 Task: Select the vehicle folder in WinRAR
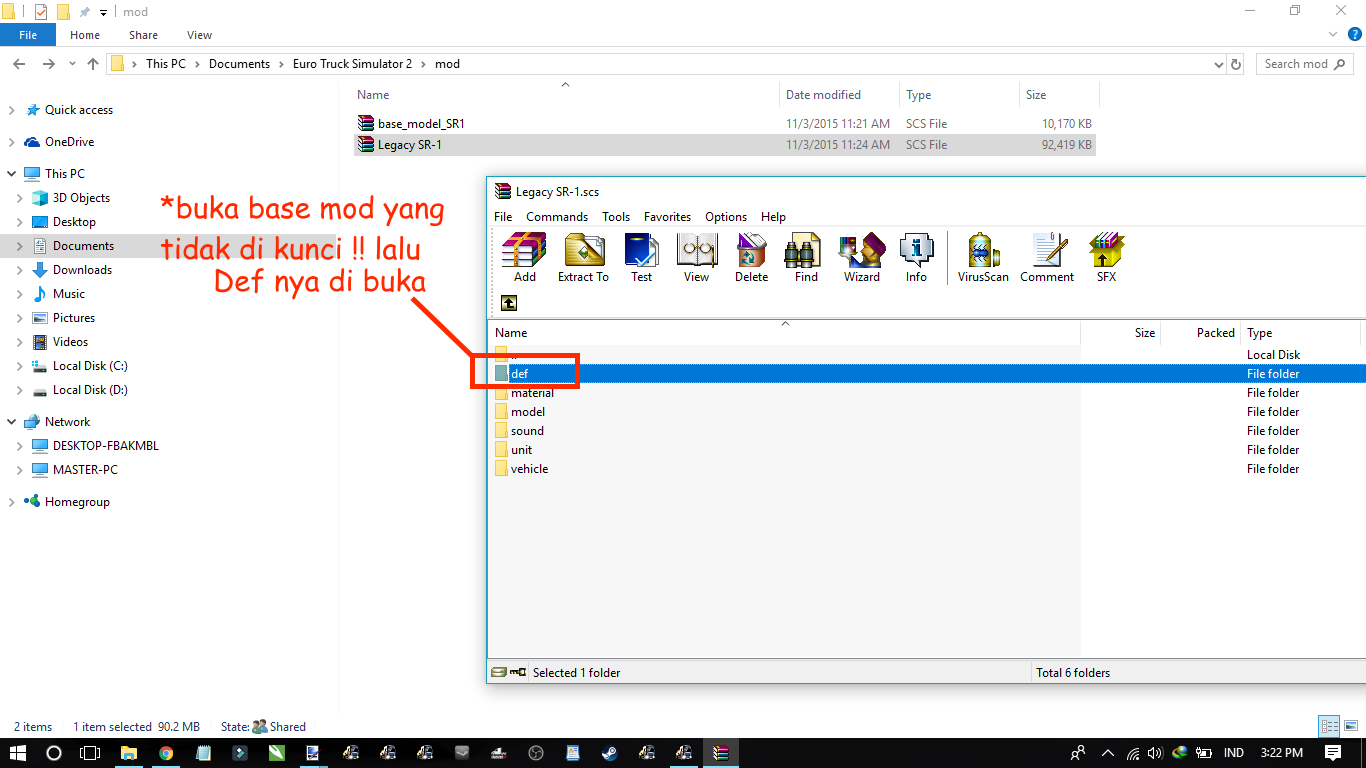click(x=529, y=469)
